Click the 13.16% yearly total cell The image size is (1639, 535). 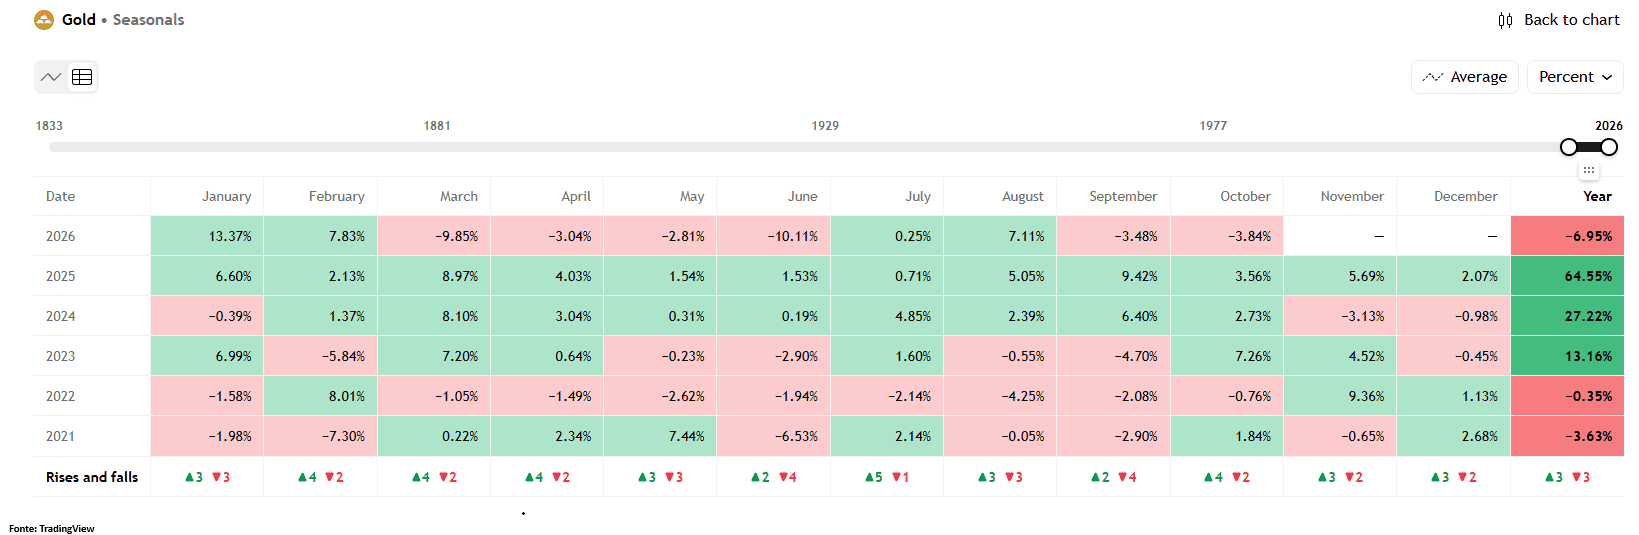[1567, 356]
